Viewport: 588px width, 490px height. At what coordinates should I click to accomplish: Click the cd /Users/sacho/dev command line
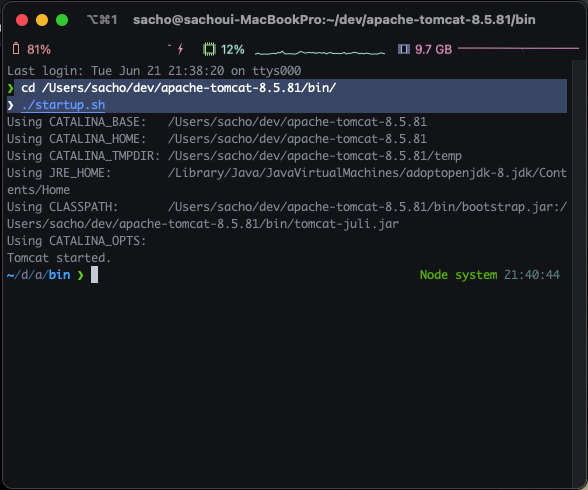coord(178,88)
